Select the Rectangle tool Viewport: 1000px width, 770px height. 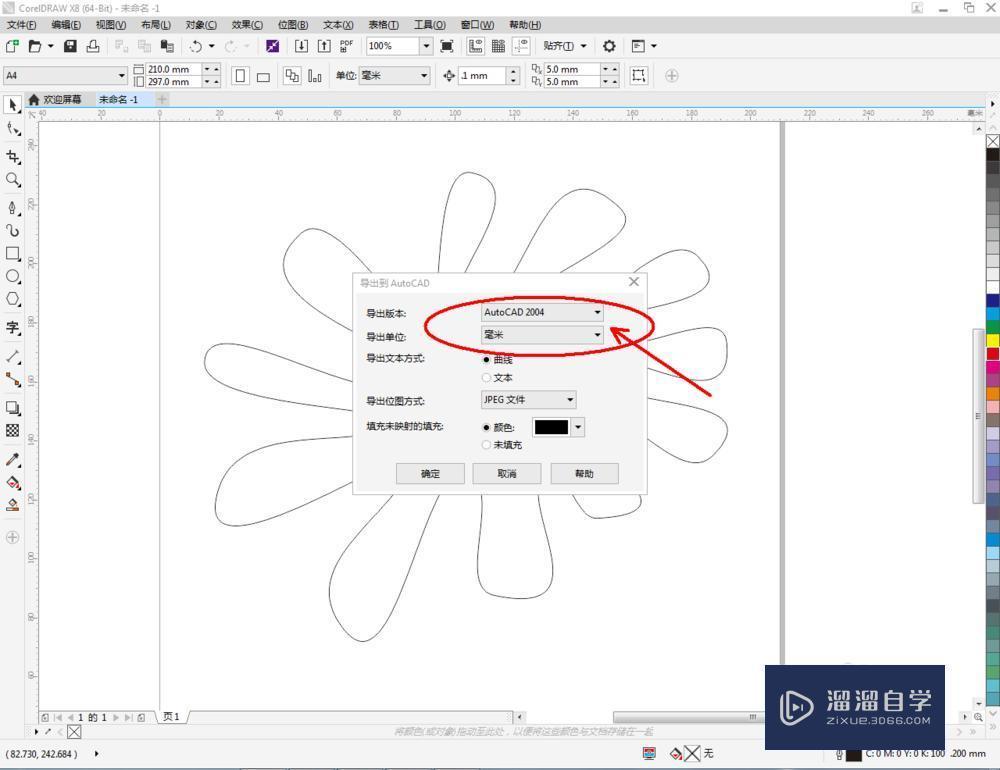(13, 254)
